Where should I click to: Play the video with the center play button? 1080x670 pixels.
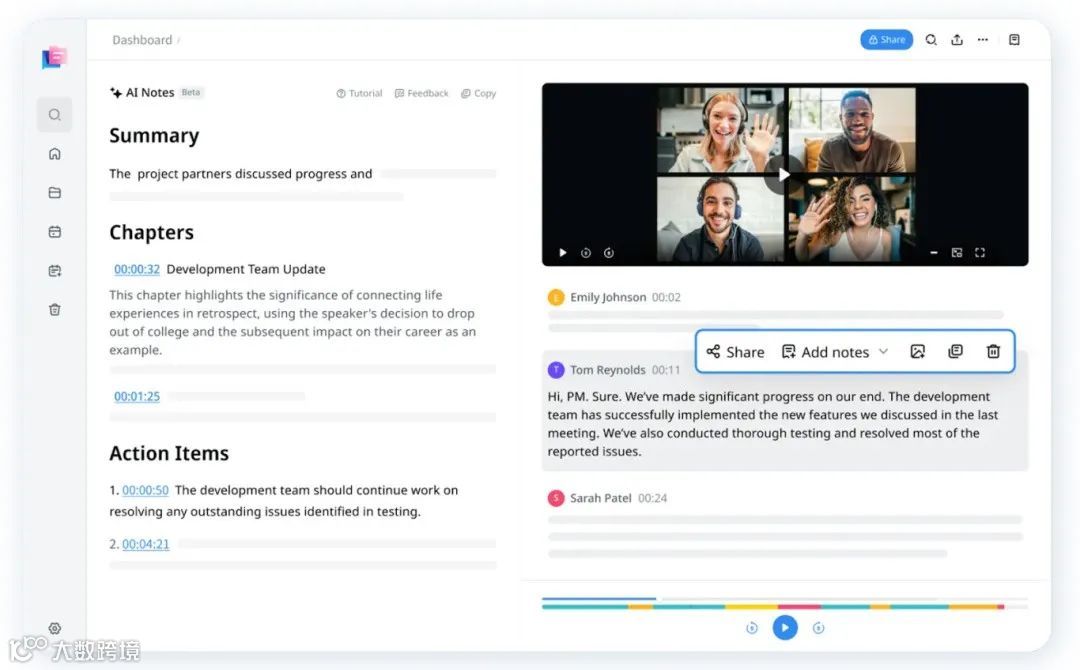point(783,175)
